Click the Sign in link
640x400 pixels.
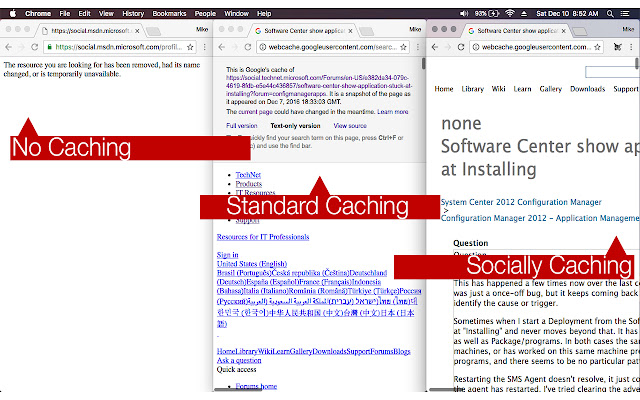coord(227,255)
